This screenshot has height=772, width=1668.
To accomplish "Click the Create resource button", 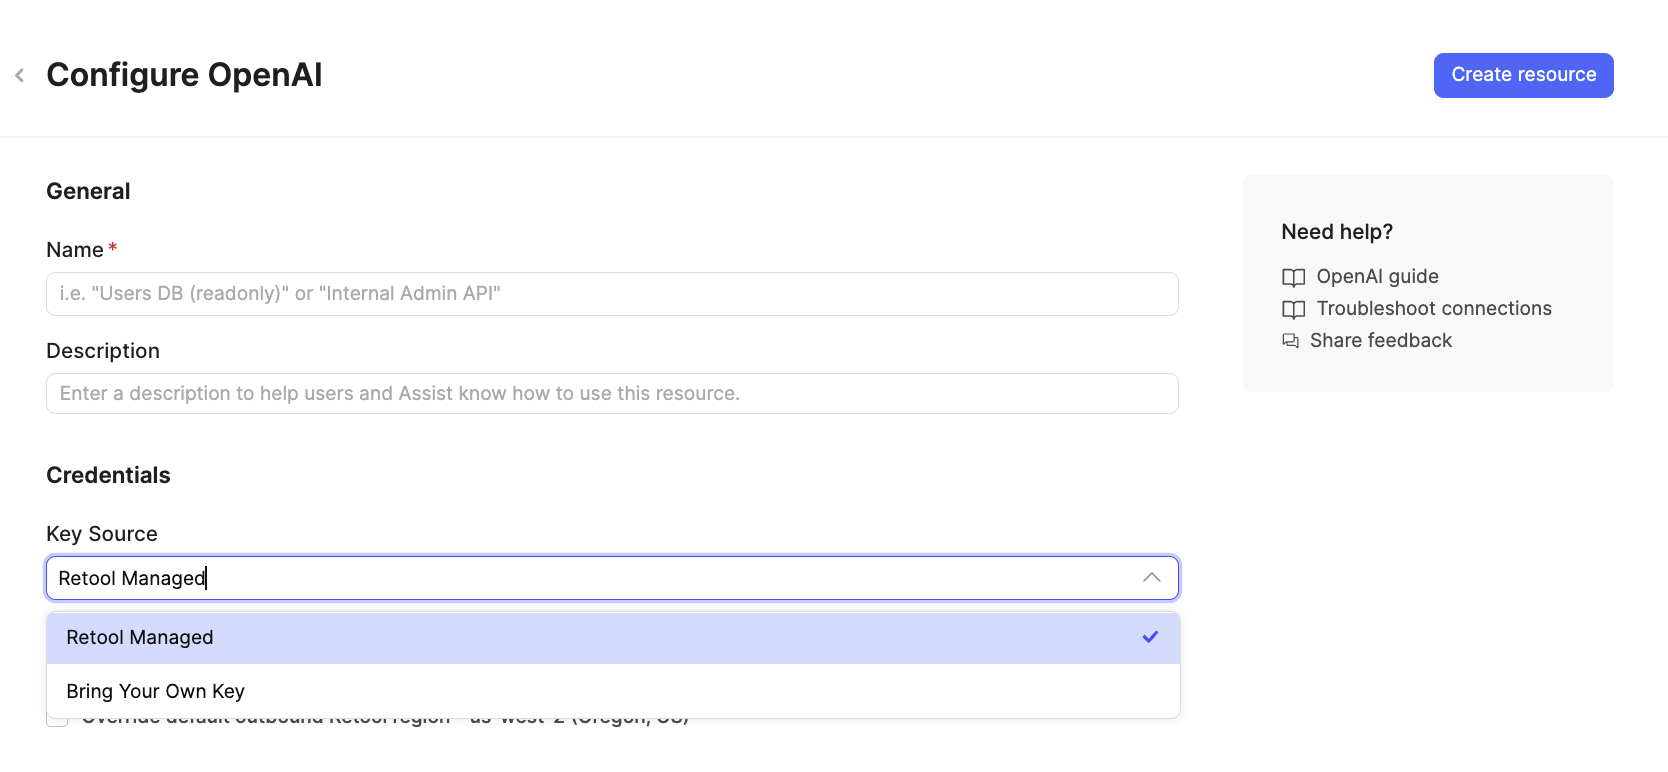I will (1523, 75).
